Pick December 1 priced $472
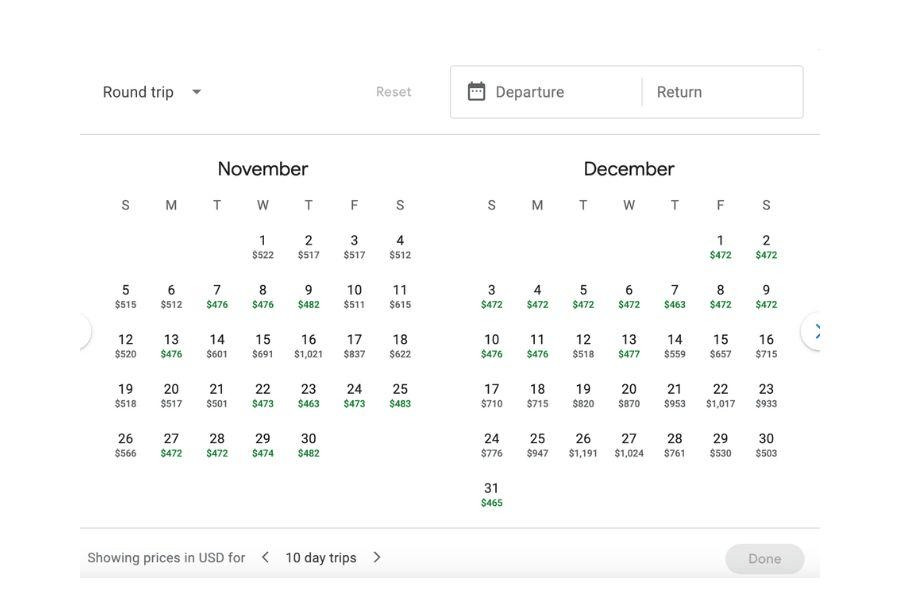900x600 pixels. [x=720, y=246]
